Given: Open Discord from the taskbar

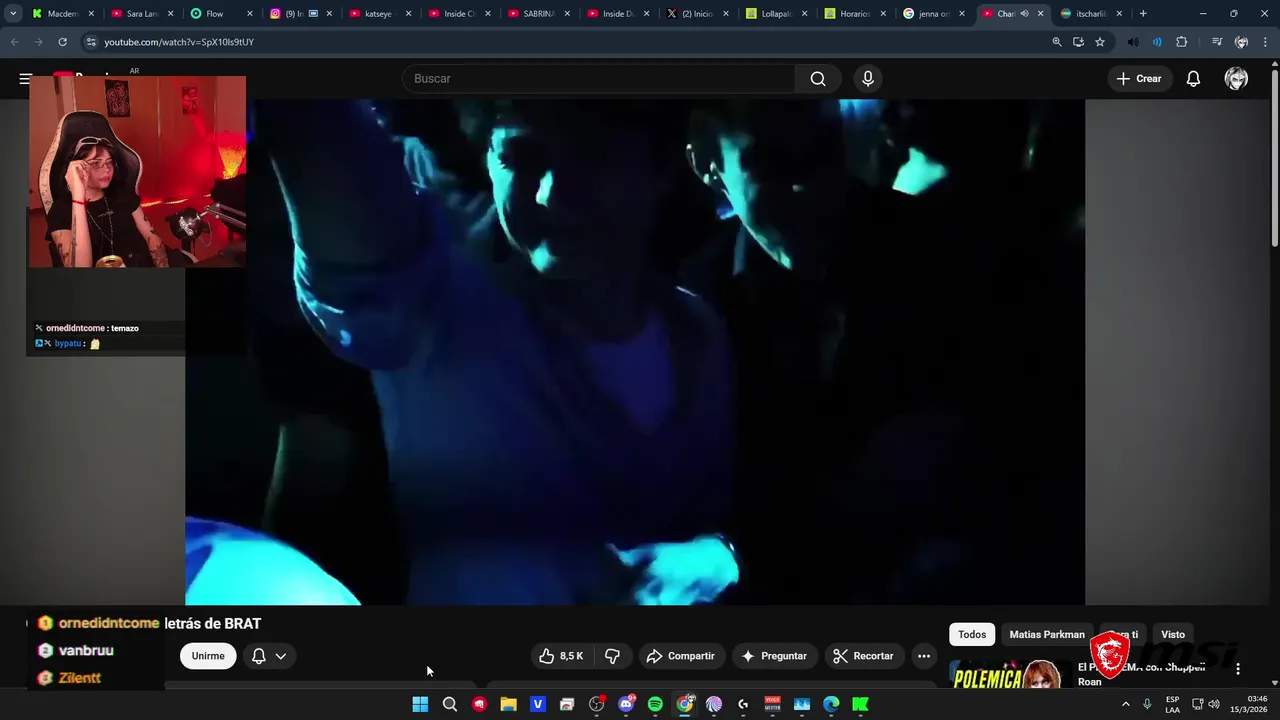Looking at the screenshot, I should (626, 704).
